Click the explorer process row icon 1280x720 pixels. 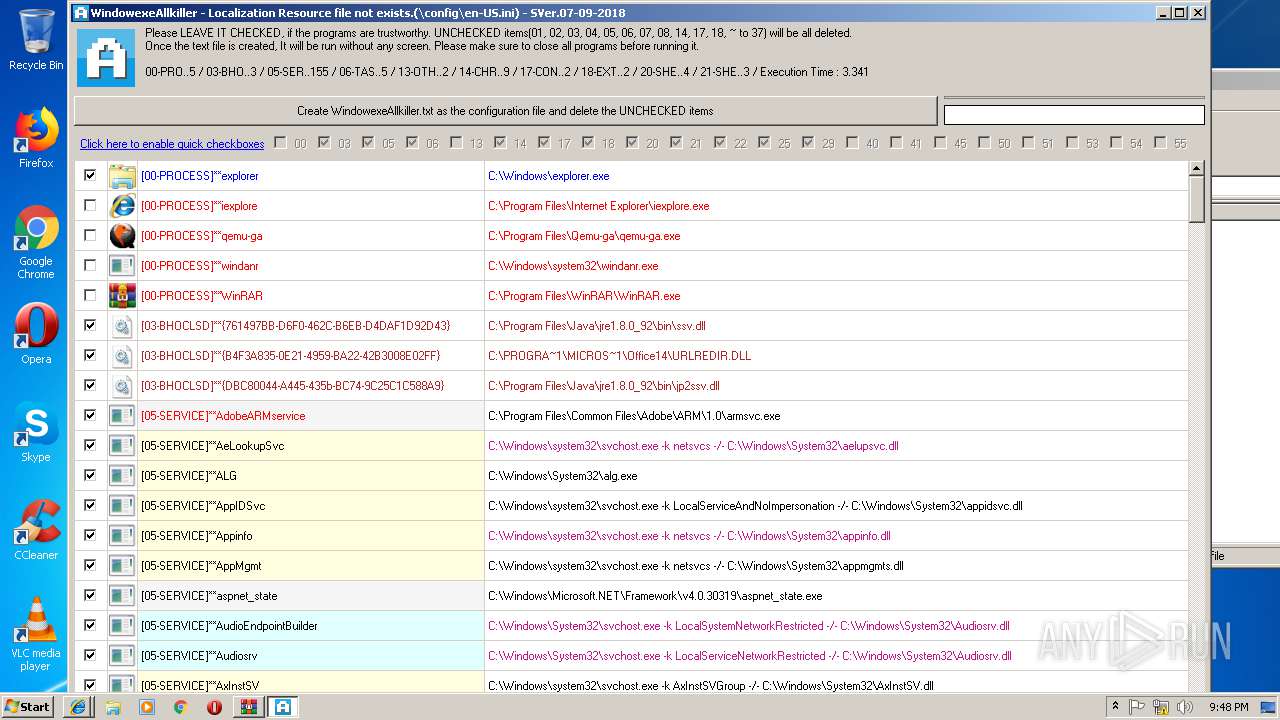click(x=122, y=176)
